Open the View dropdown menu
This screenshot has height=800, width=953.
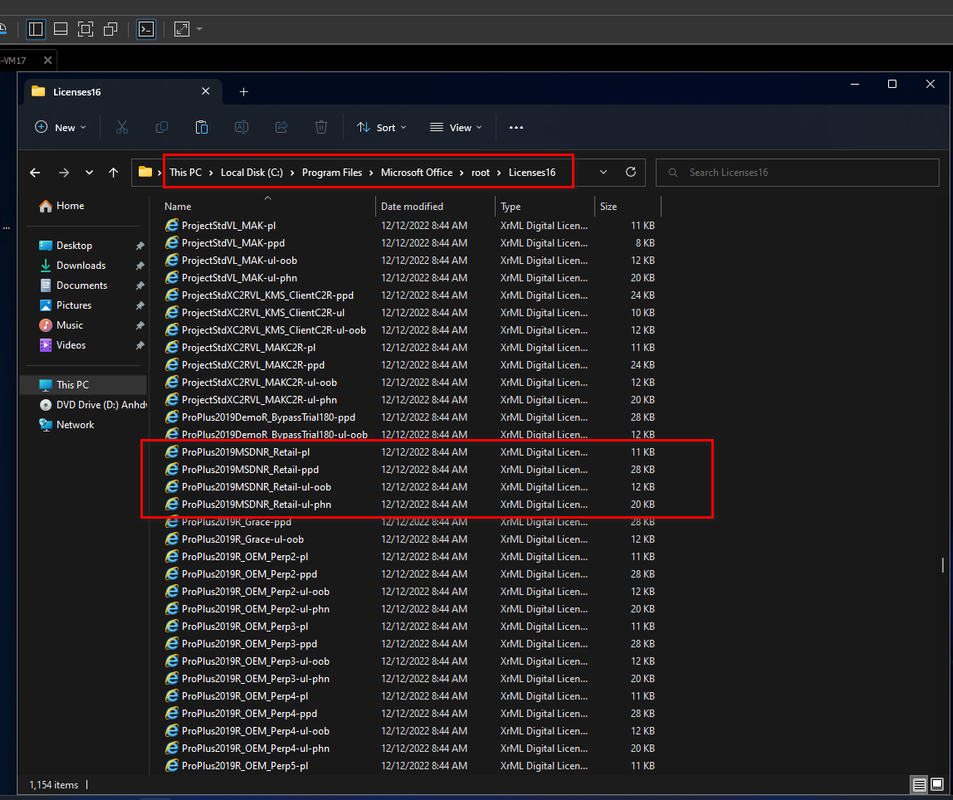coord(456,128)
